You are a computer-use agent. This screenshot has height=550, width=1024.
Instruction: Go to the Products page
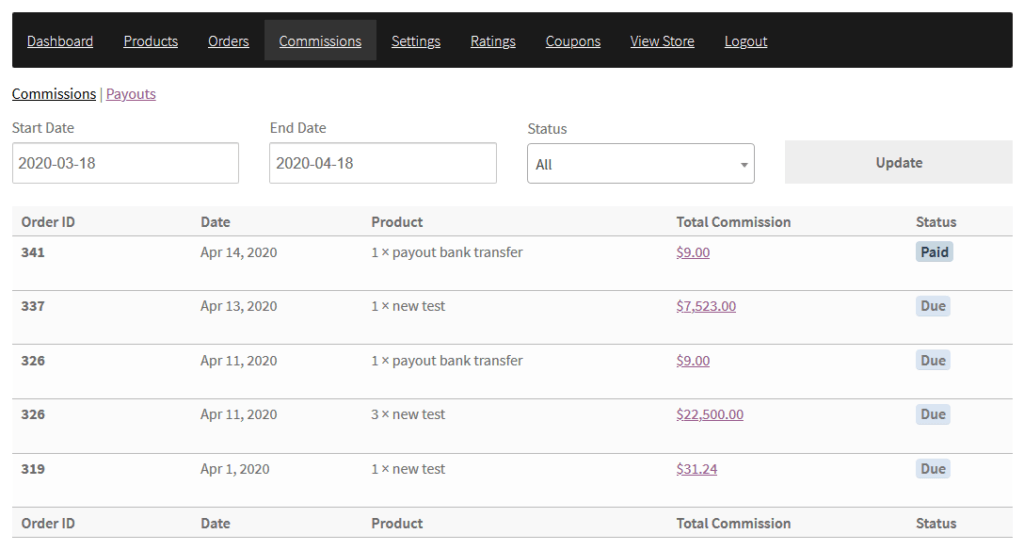pos(150,41)
